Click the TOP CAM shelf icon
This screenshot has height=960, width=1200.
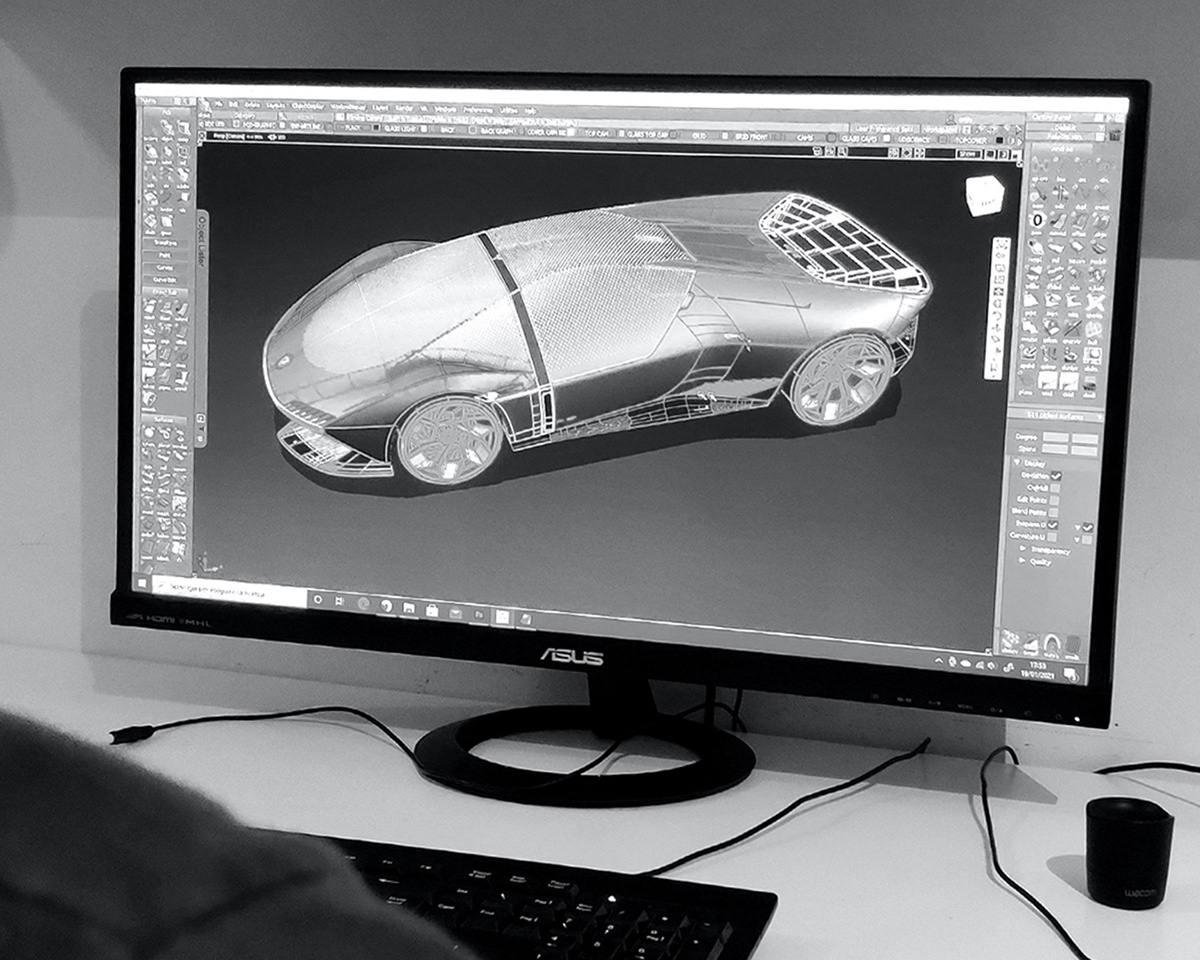598,132
